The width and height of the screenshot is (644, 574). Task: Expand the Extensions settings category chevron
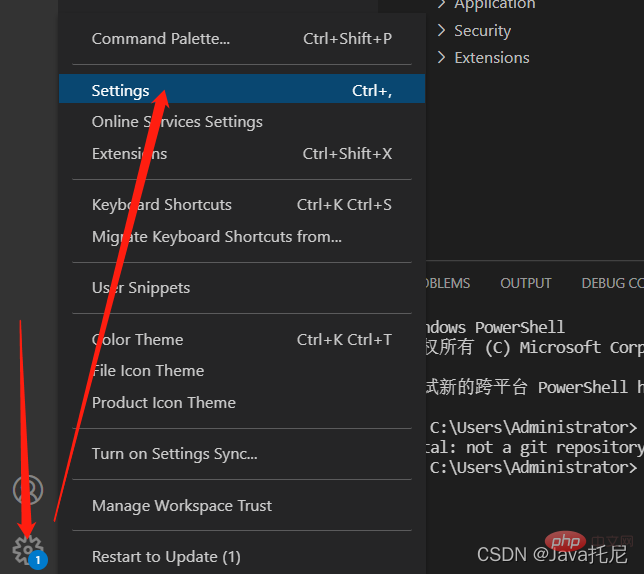point(442,57)
